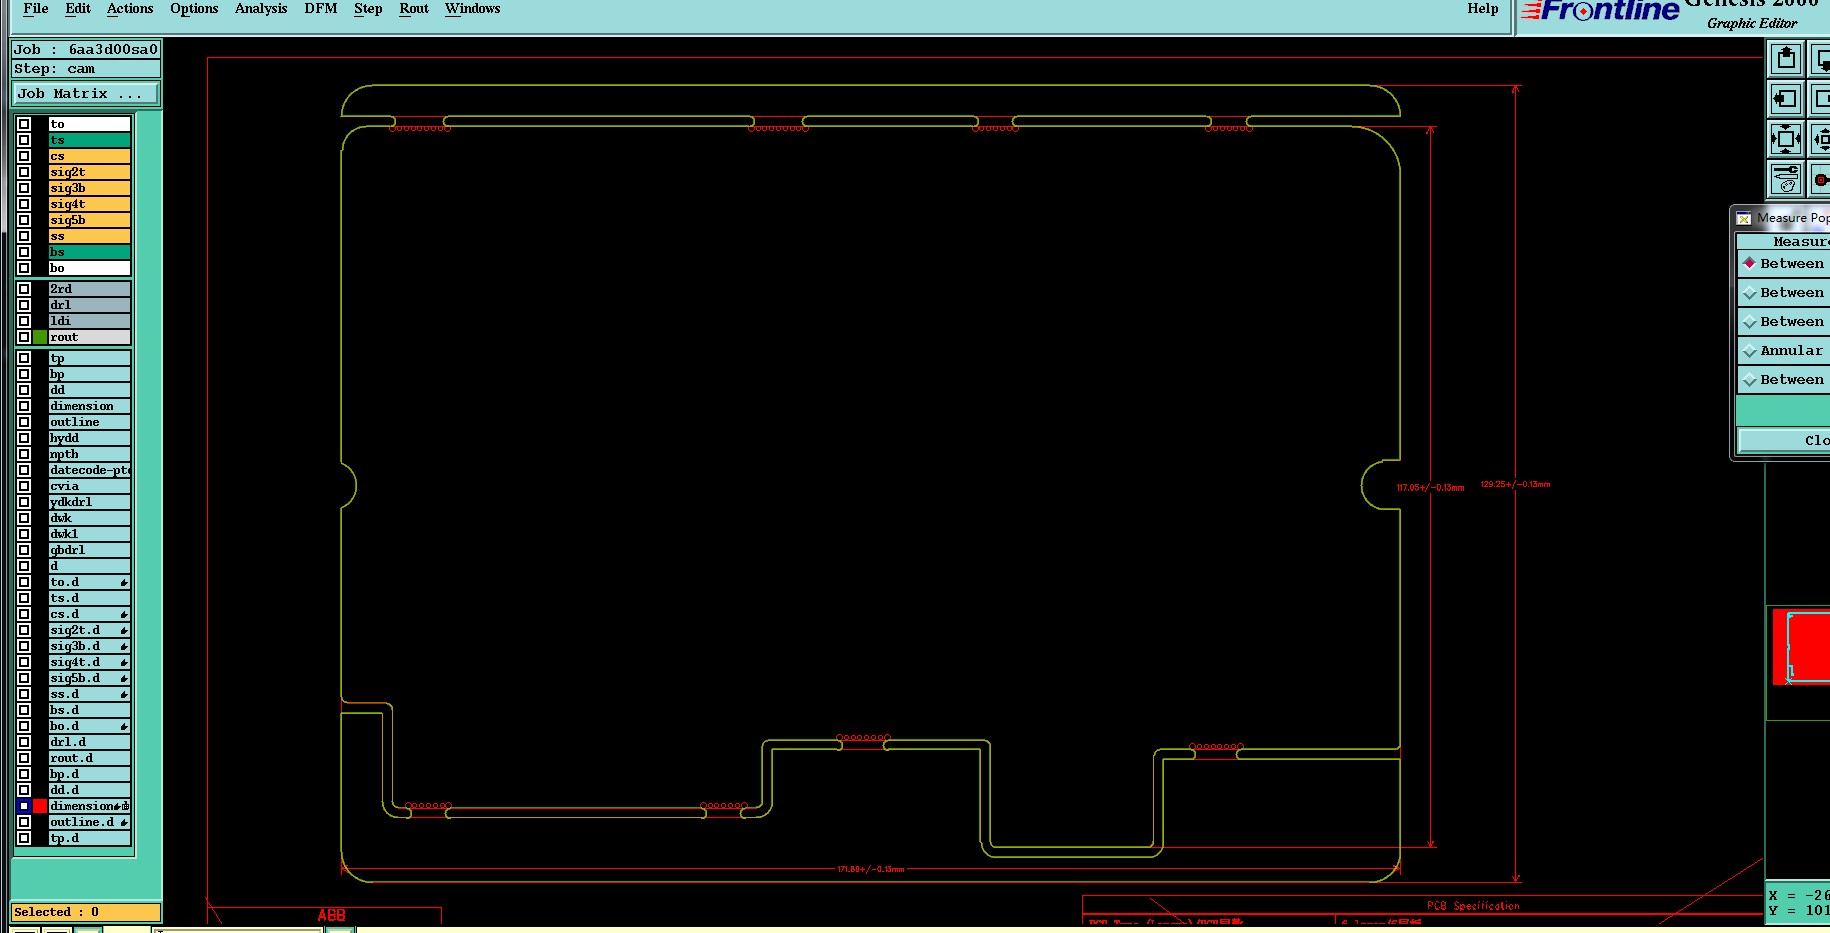Click the pan-left arrow icon in right toolbar
This screenshot has height=933, width=1830.
pos(1786,99)
